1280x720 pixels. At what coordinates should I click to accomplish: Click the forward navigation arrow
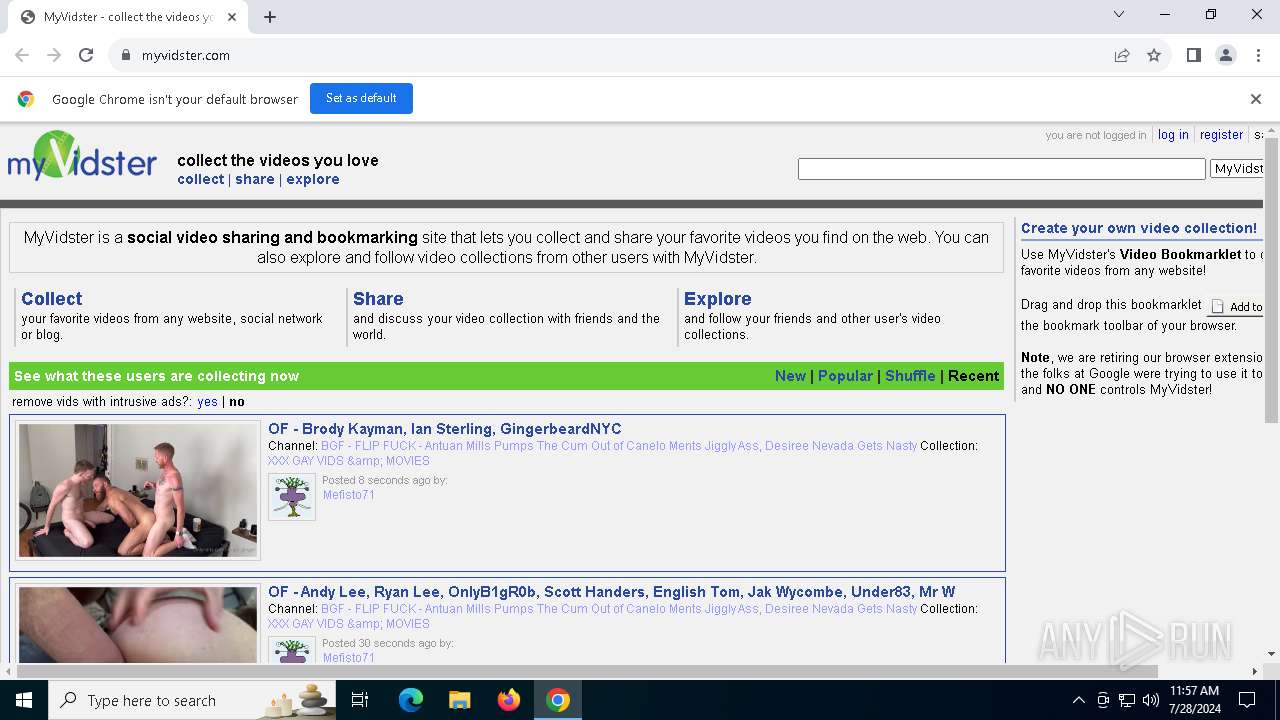pyautogui.click(x=54, y=55)
